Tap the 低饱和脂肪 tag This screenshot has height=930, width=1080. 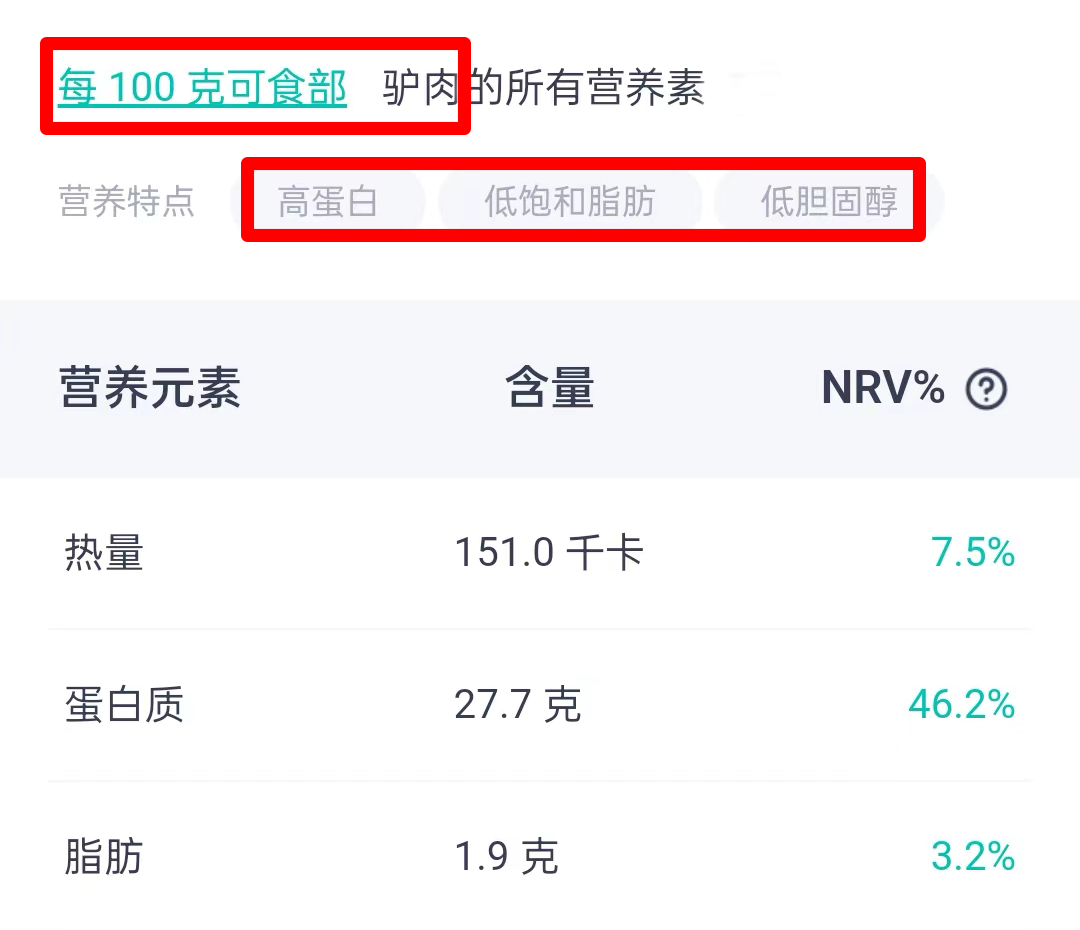pos(569,202)
